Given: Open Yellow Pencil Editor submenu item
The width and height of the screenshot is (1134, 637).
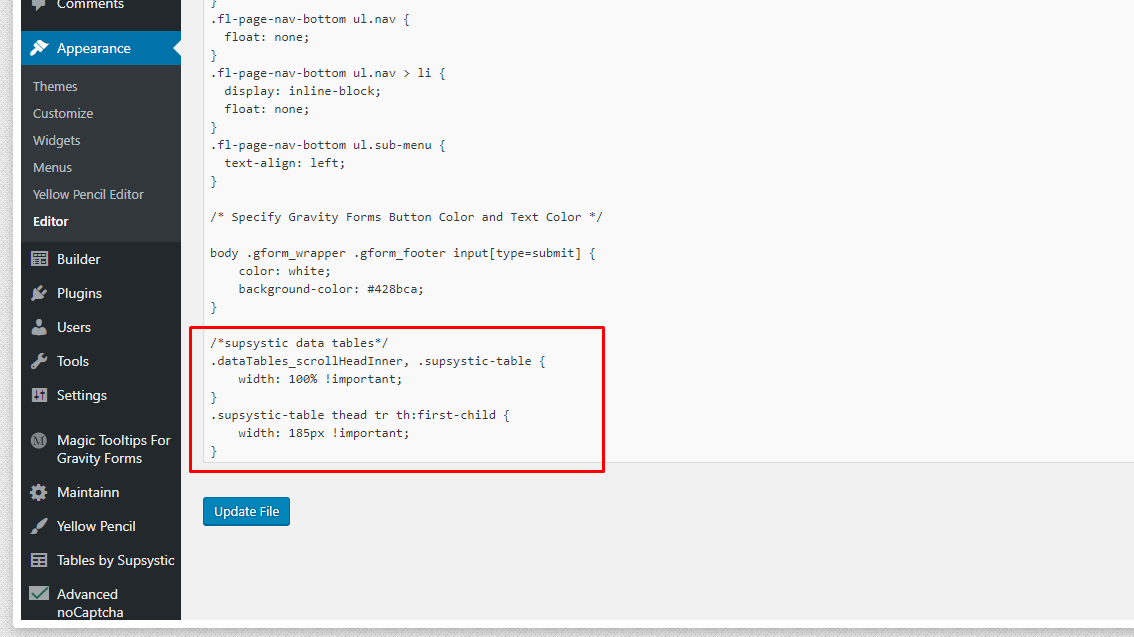Looking at the screenshot, I should click(88, 195).
